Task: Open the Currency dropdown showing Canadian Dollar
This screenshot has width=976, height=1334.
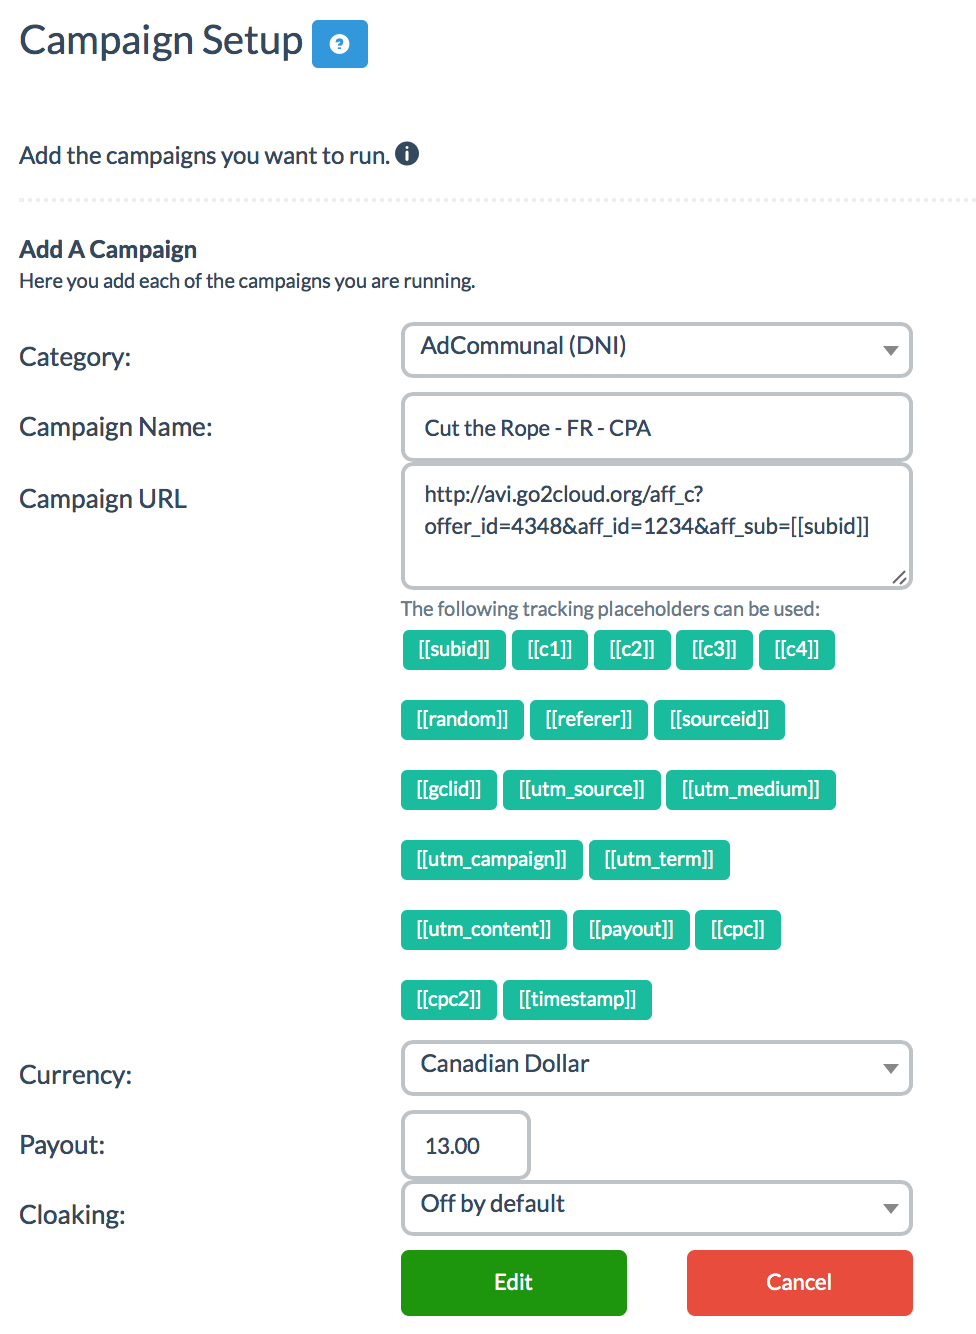Action: pos(657,1068)
